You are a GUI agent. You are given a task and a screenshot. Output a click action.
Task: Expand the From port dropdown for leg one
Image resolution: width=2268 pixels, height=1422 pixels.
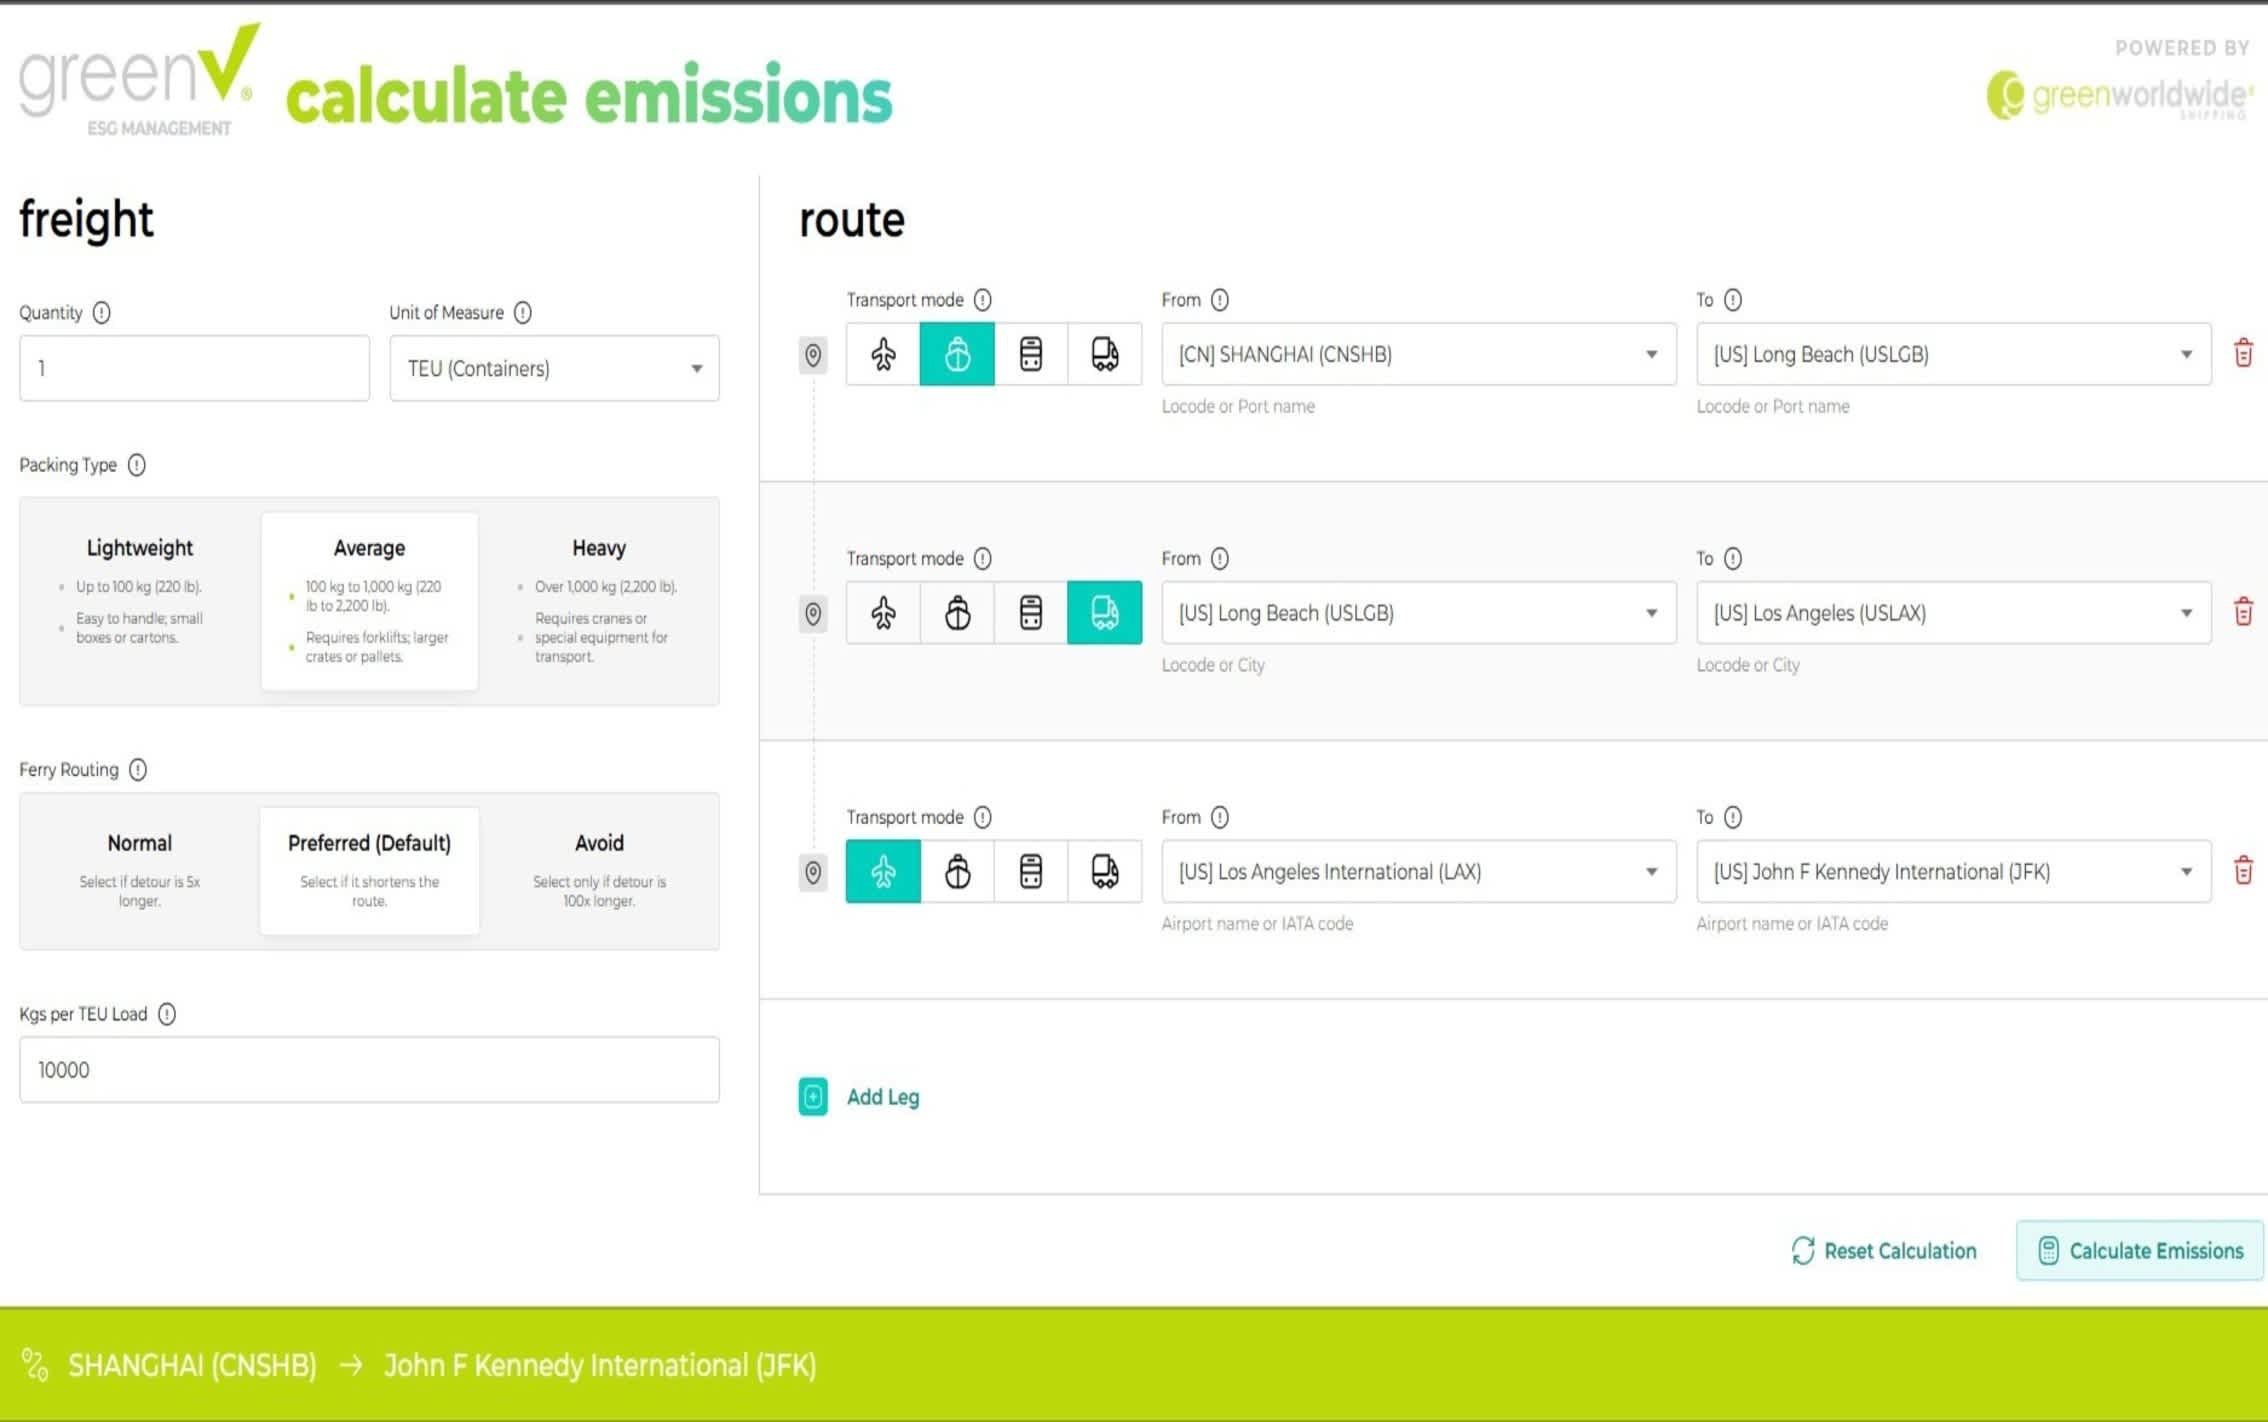pyautogui.click(x=1652, y=354)
